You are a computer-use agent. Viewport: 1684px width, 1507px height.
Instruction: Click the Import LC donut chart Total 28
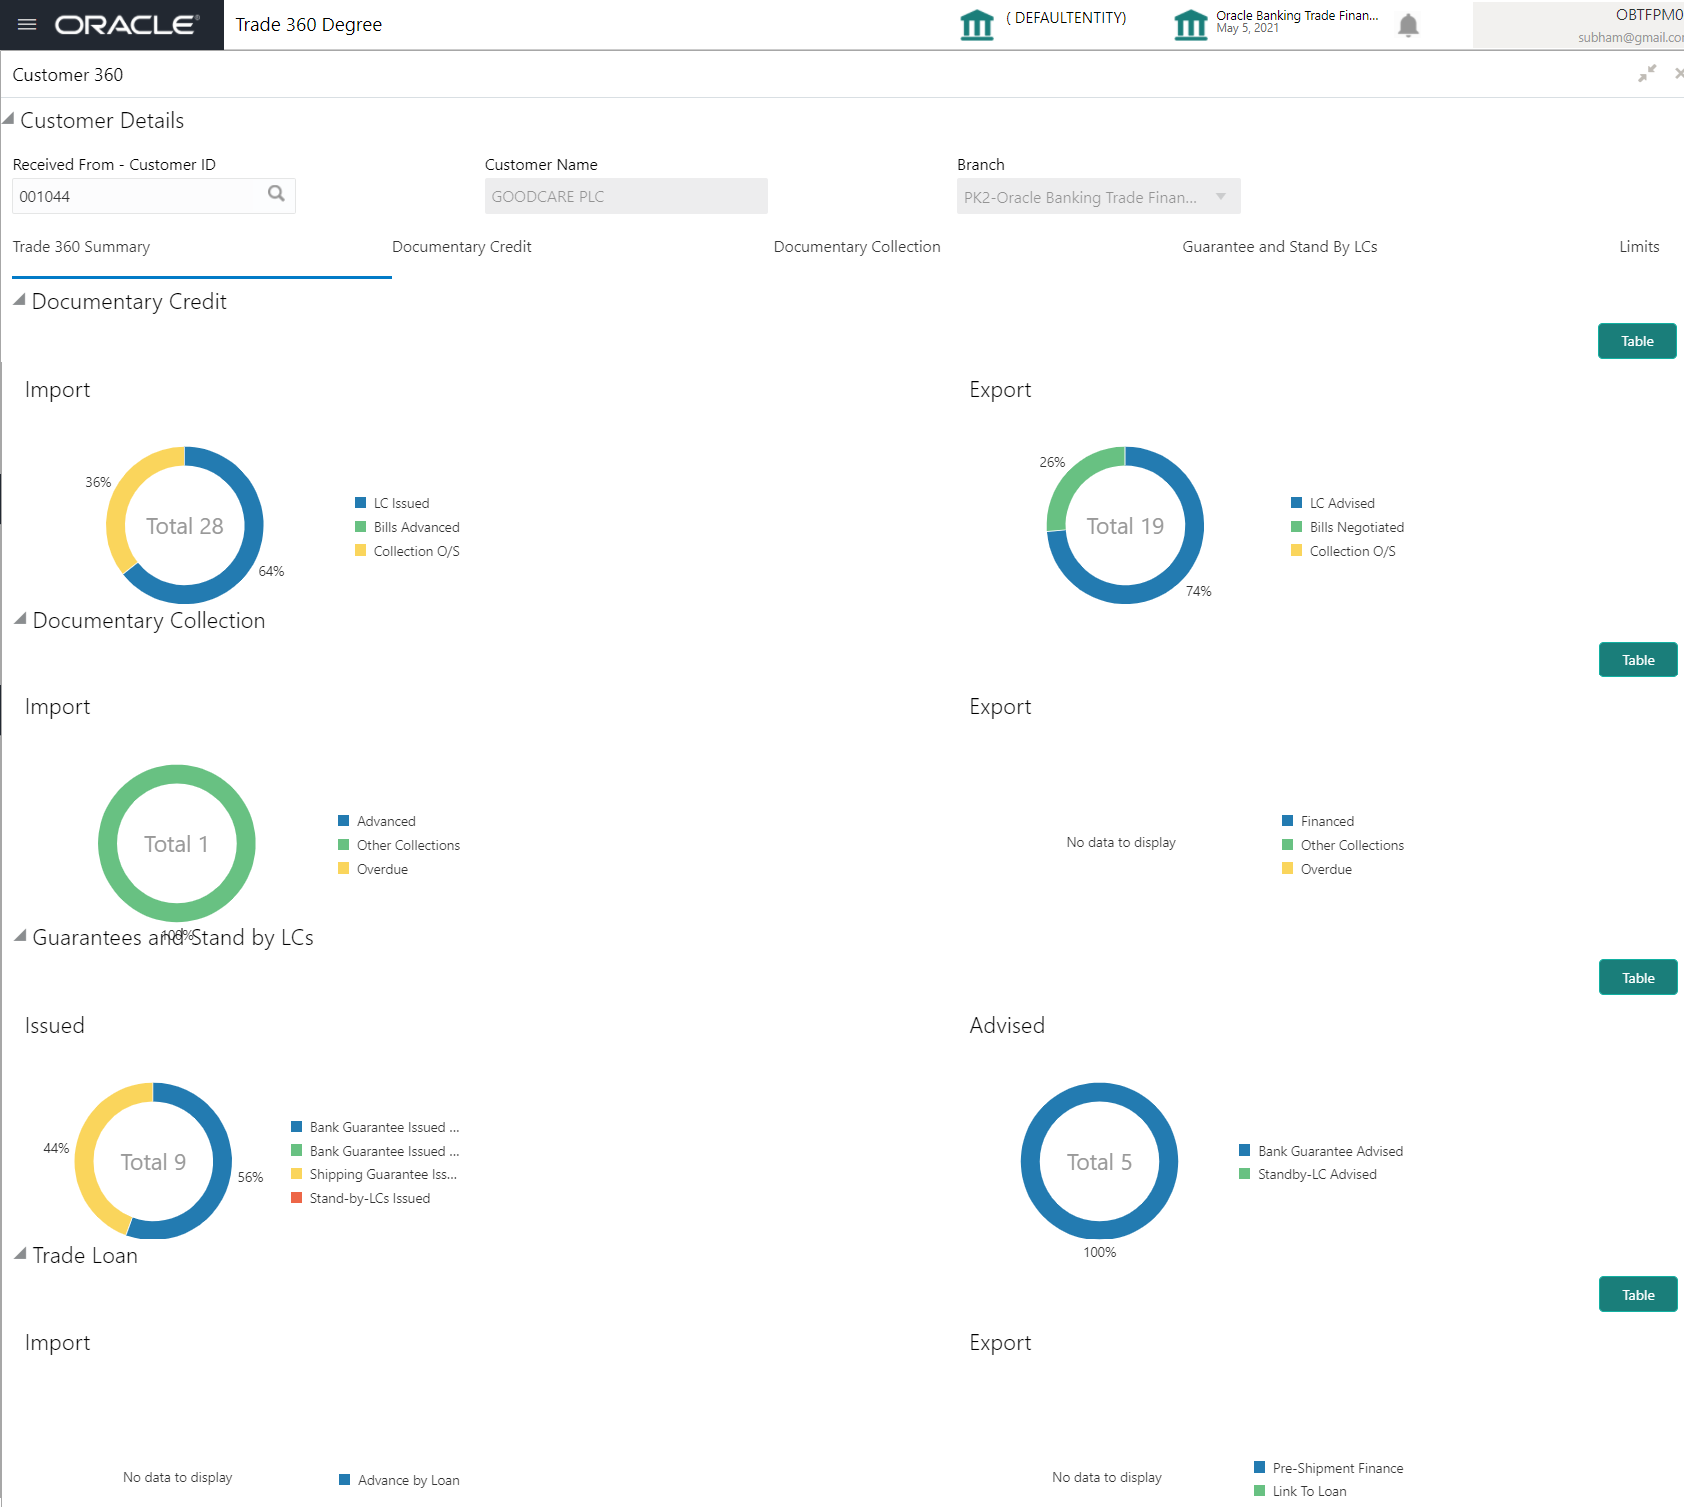coord(185,526)
